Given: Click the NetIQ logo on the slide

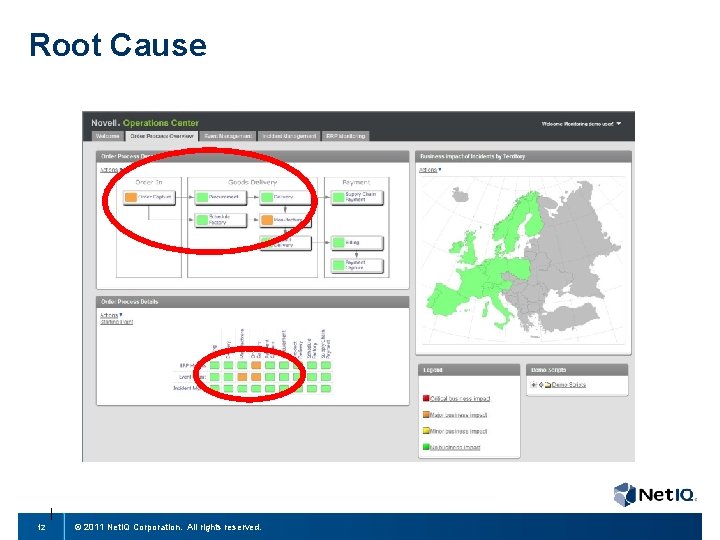Looking at the screenshot, I should [655, 495].
